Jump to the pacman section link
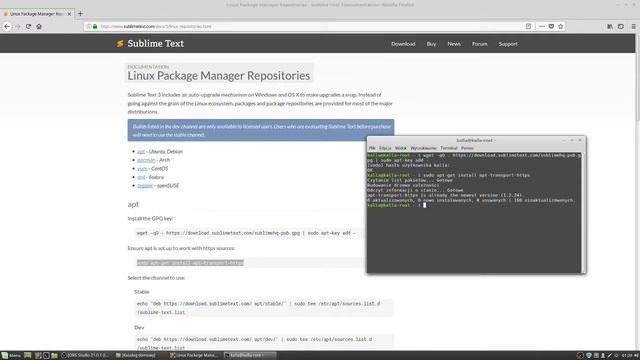This screenshot has width=640, height=360. tap(146, 160)
